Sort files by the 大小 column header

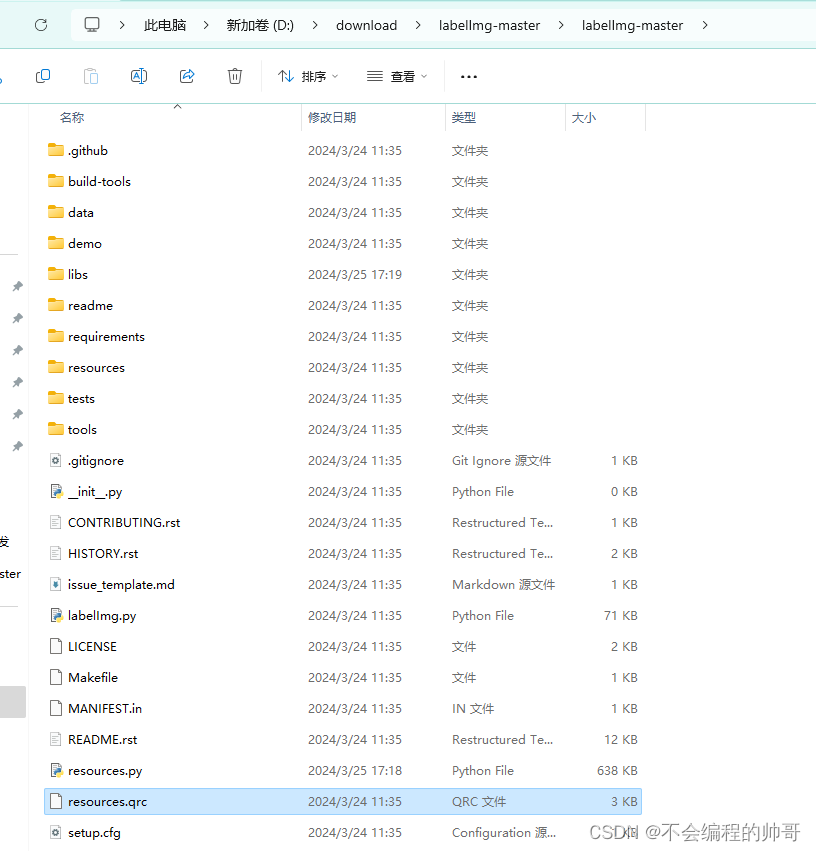coord(583,117)
